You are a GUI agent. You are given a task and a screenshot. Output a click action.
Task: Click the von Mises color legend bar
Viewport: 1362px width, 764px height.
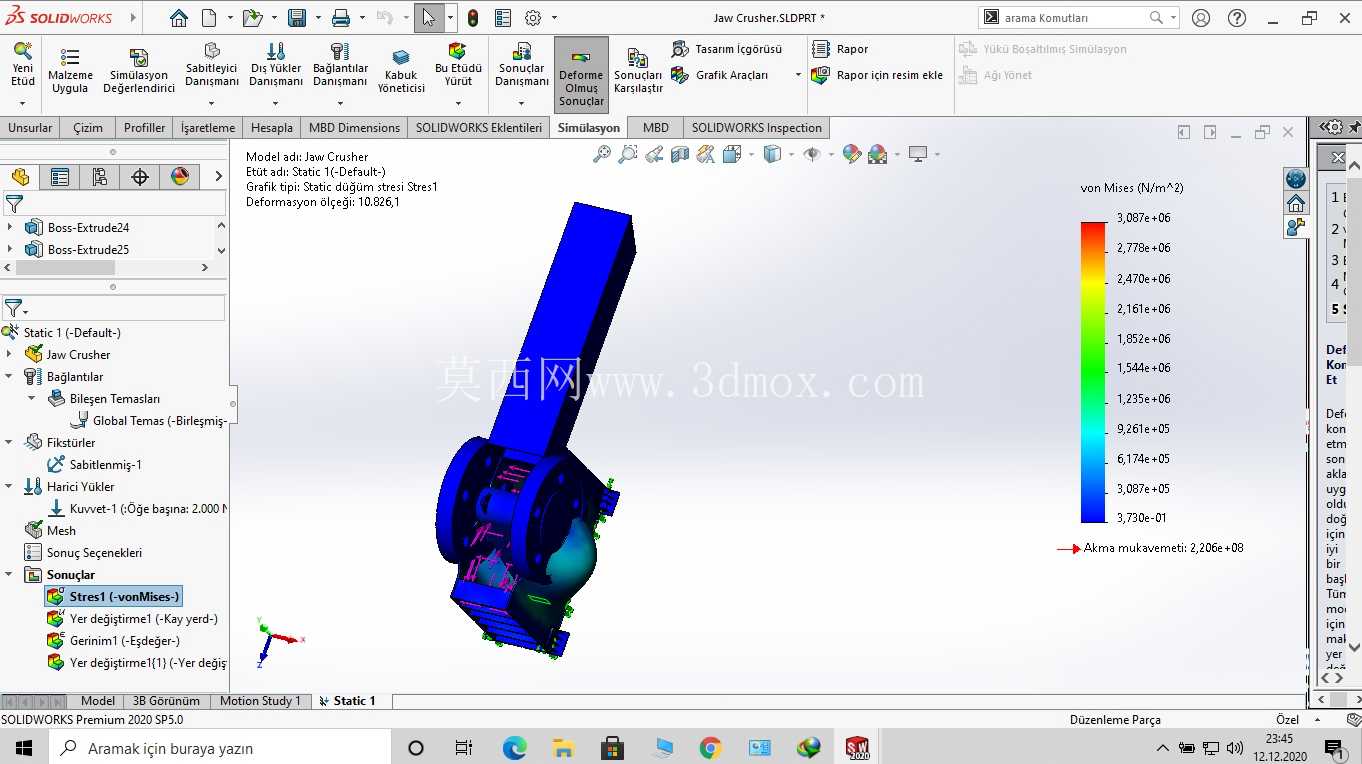(x=1093, y=372)
